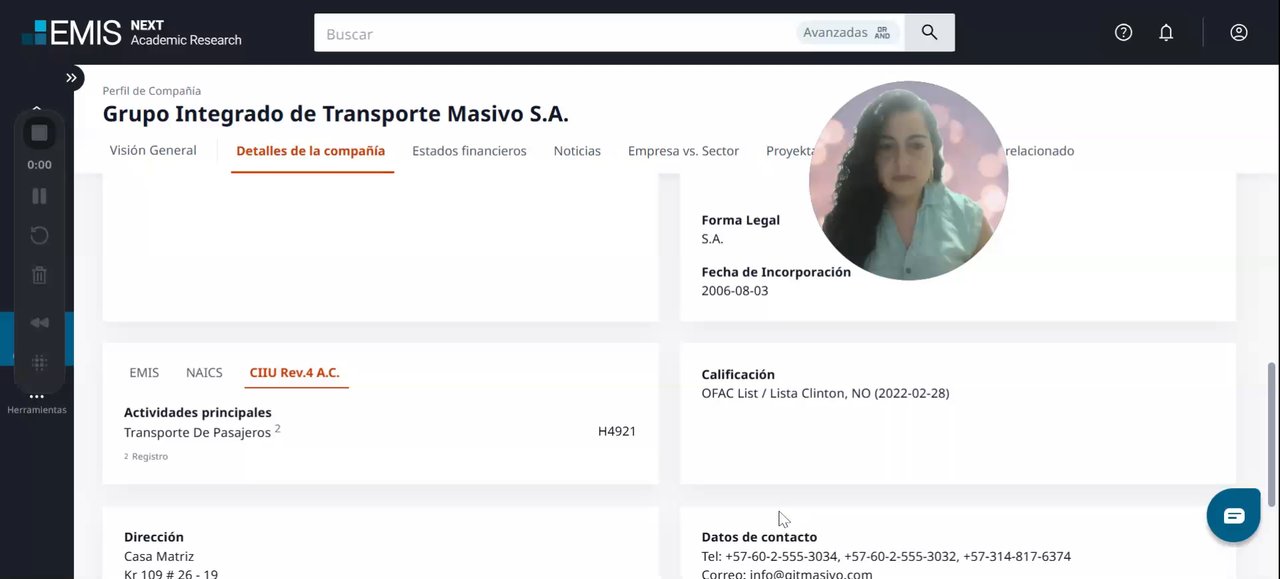Open the Noticias tab
1280x579 pixels.
pyautogui.click(x=577, y=151)
